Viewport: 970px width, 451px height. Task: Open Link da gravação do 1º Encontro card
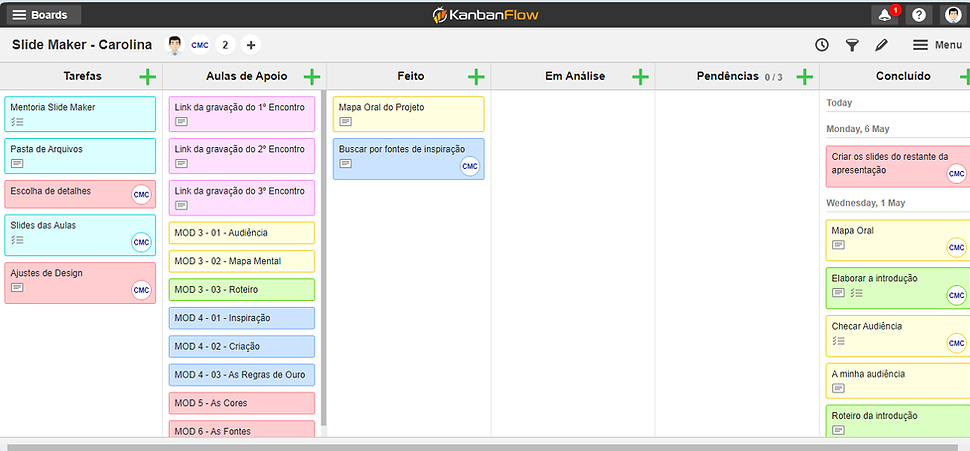(x=241, y=114)
